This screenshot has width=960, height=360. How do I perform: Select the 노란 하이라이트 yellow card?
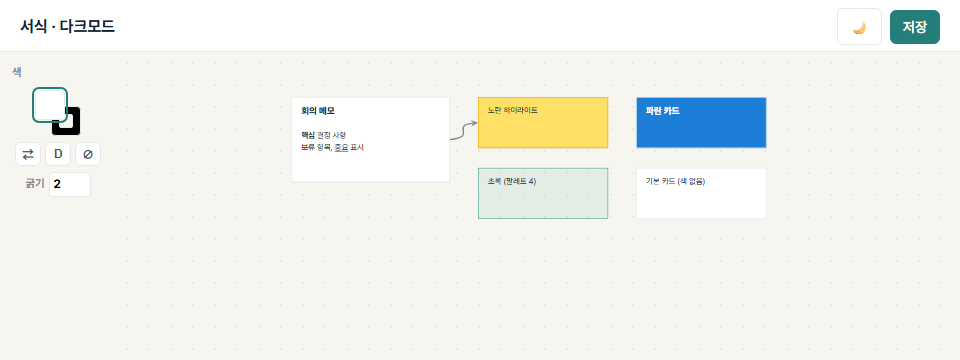pos(543,122)
